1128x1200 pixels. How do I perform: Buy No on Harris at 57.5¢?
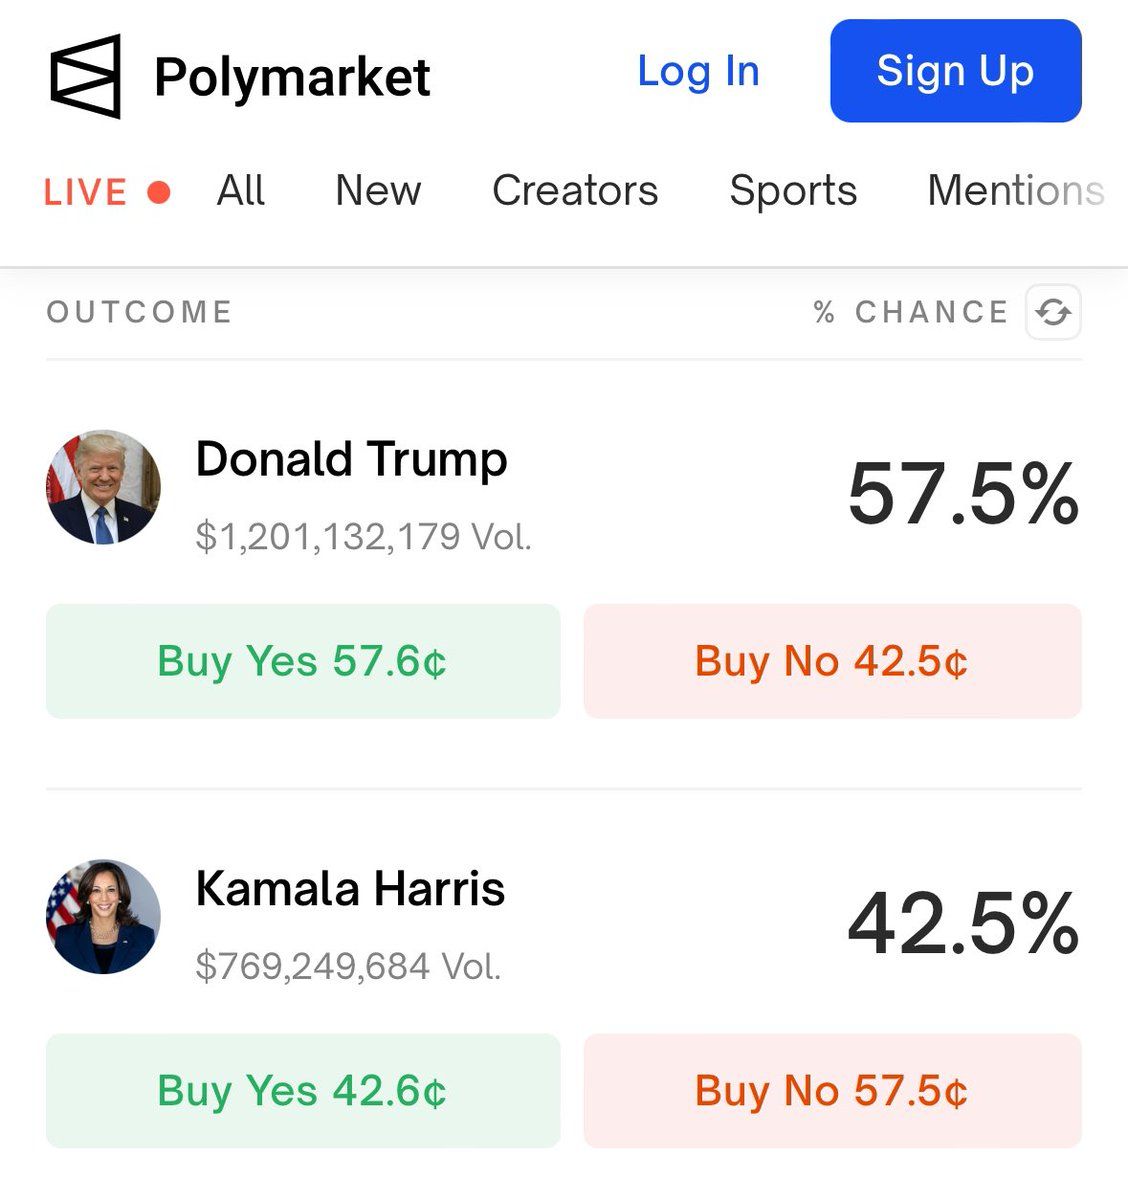(832, 1091)
